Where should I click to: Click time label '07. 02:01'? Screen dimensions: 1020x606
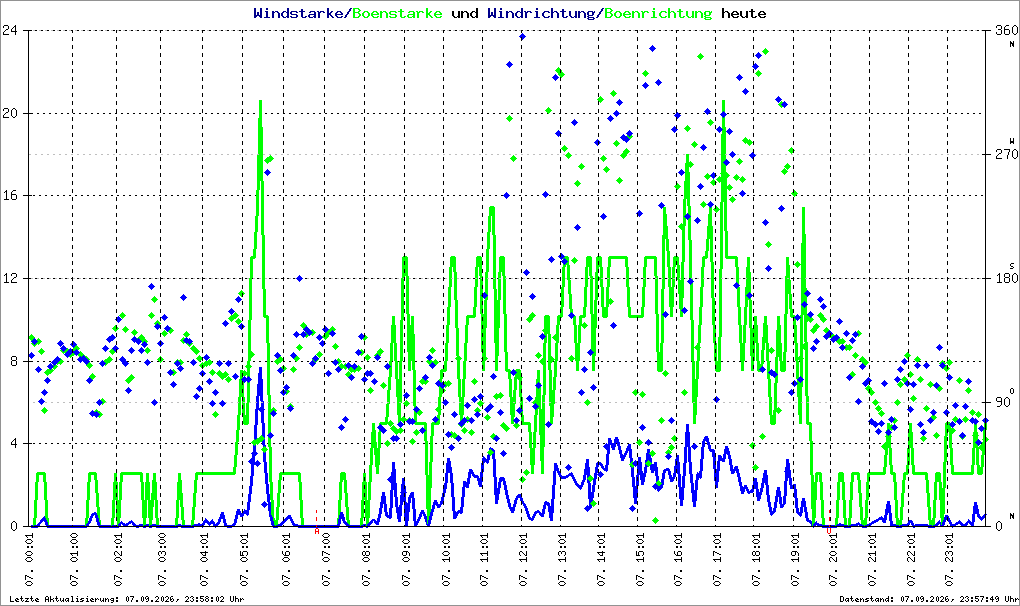(x=118, y=560)
